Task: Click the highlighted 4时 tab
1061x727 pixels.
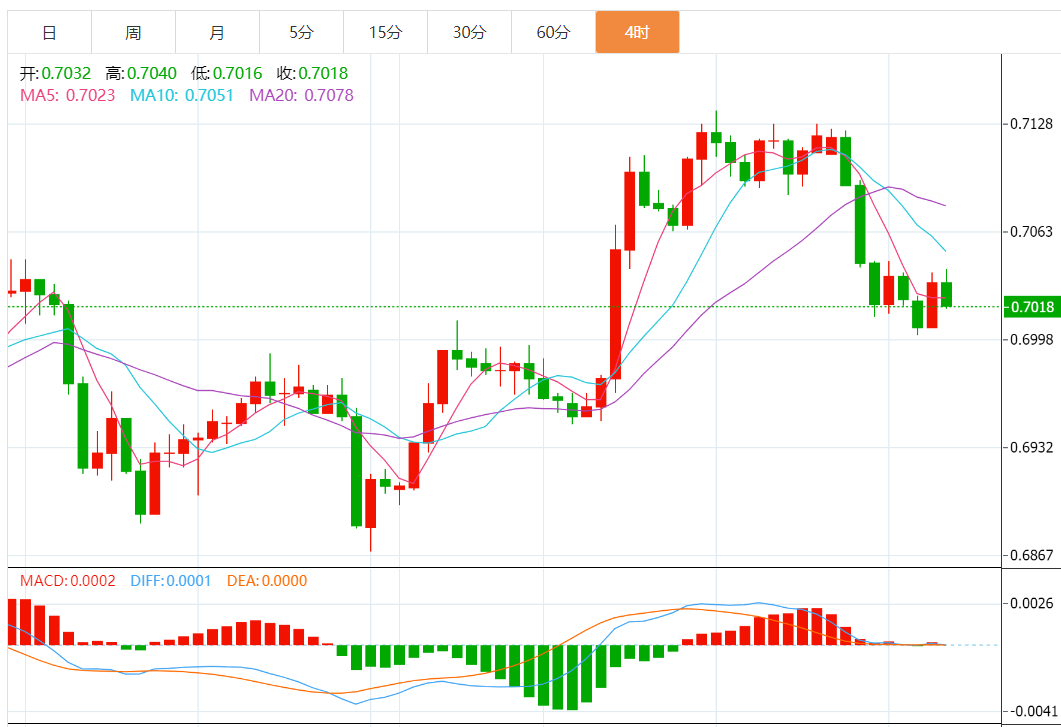Action: pyautogui.click(x=637, y=32)
